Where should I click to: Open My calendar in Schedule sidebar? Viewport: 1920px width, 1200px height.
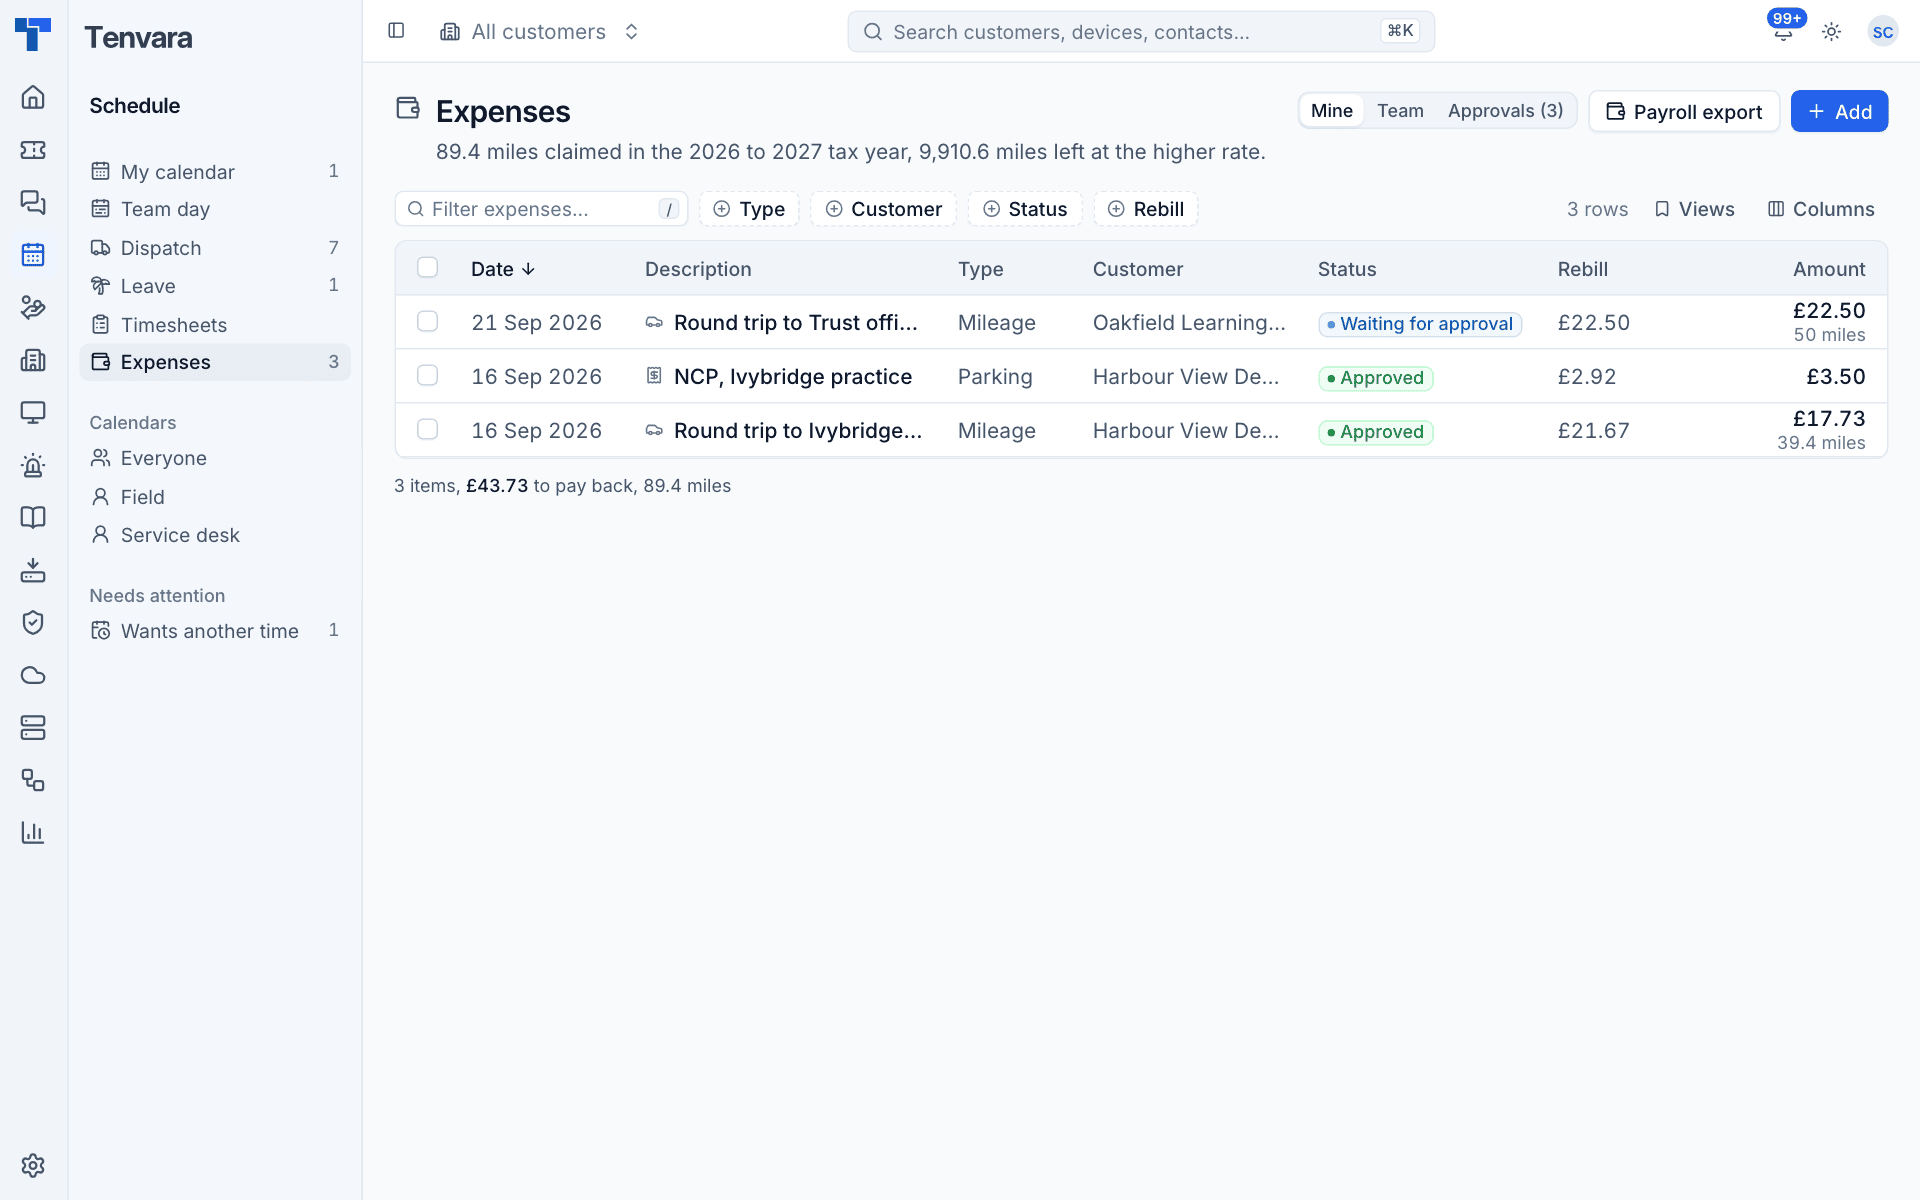[215, 171]
